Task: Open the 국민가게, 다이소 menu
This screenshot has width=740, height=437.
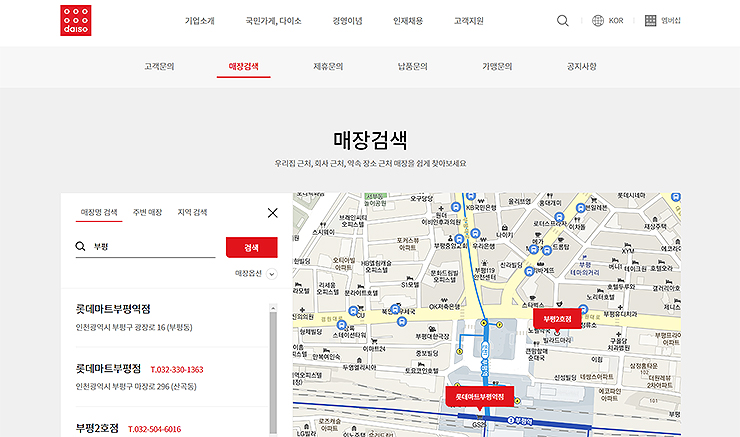Action: 273,21
